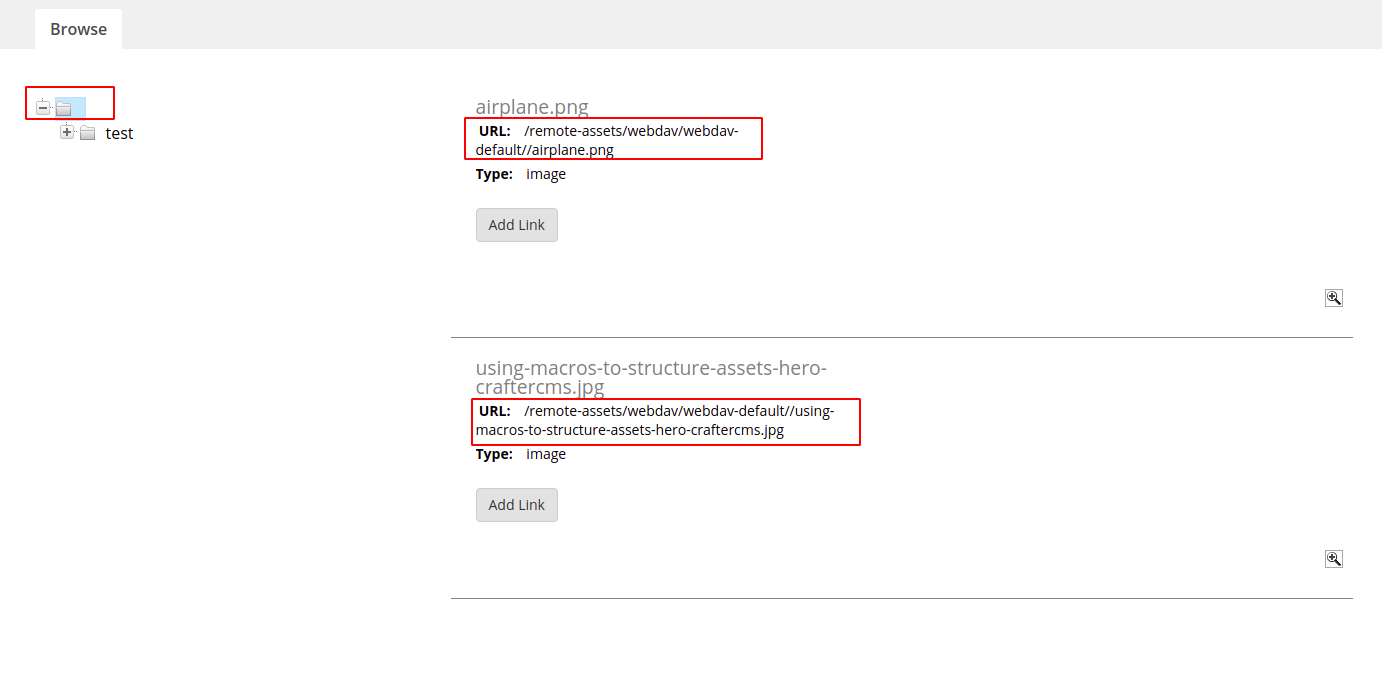
Task: Click the minus box on the root tree item
Action: (x=42, y=106)
